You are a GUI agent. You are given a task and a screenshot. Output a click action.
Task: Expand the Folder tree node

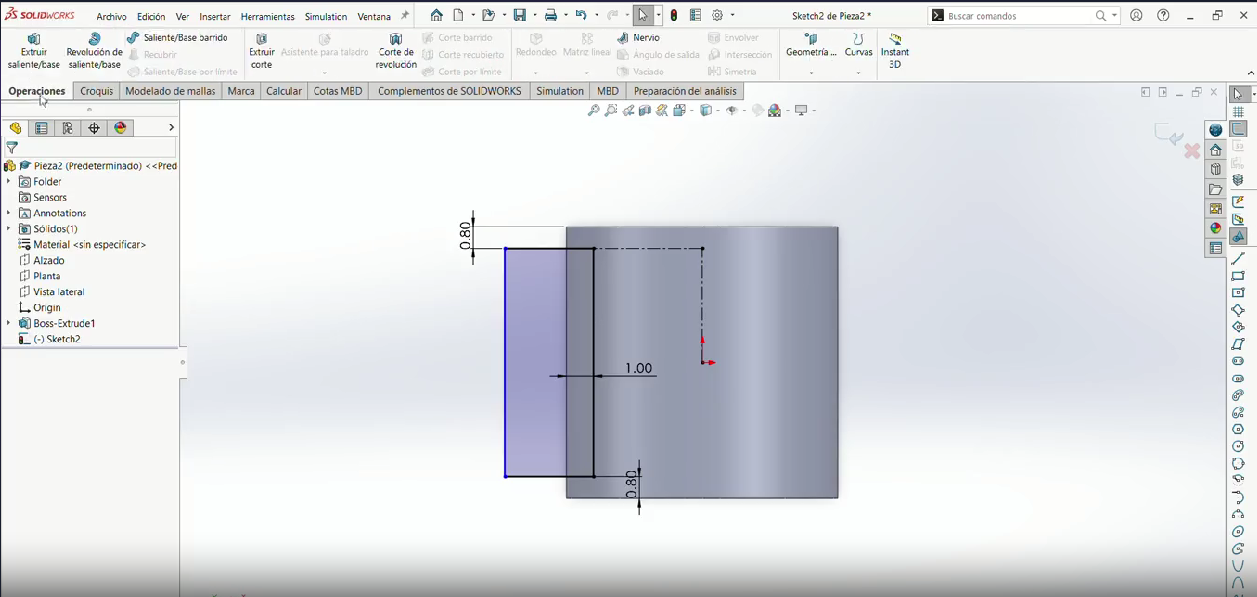(x=9, y=182)
